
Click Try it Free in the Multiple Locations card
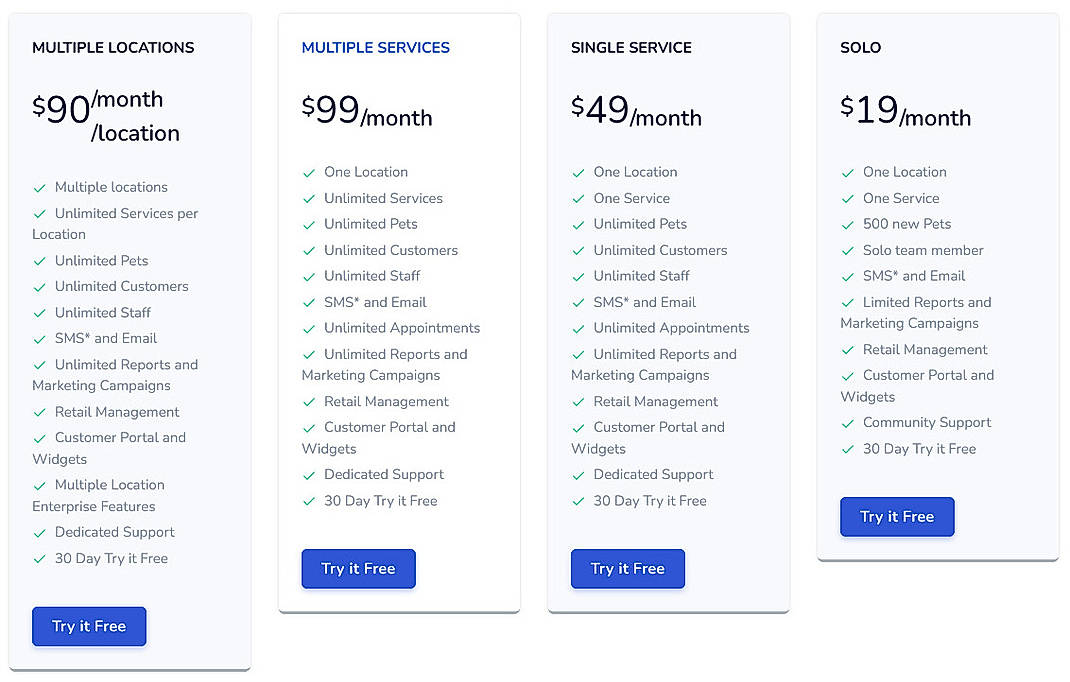click(89, 626)
